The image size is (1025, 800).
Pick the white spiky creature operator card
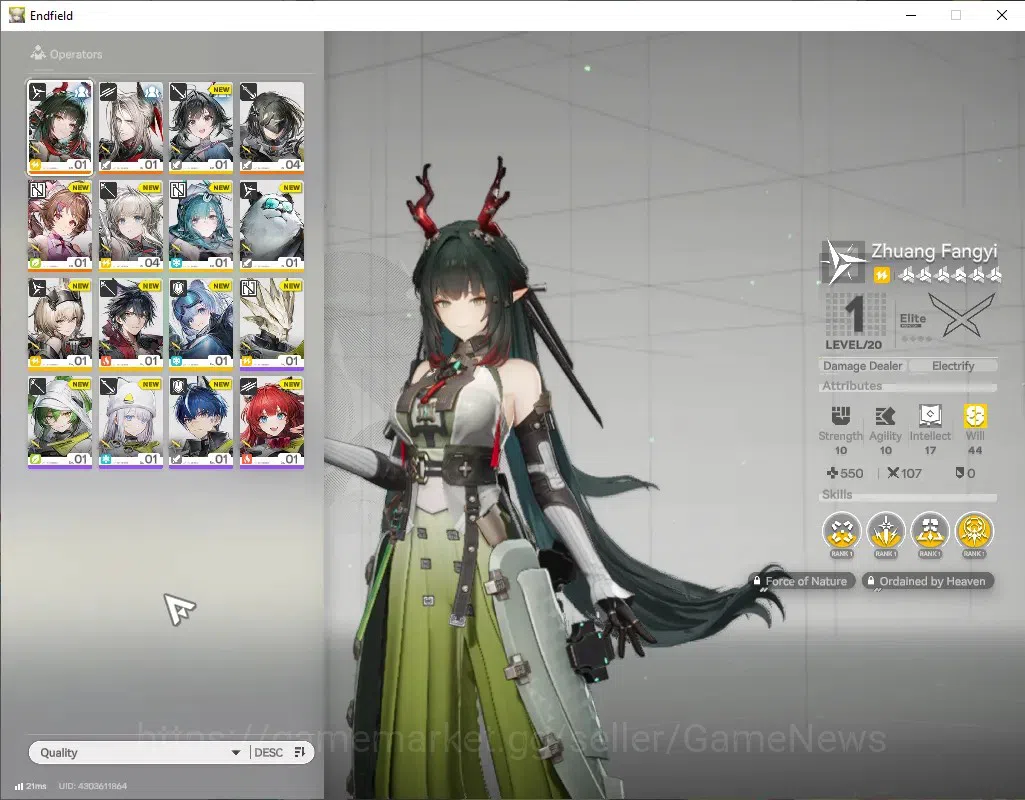tap(271, 324)
